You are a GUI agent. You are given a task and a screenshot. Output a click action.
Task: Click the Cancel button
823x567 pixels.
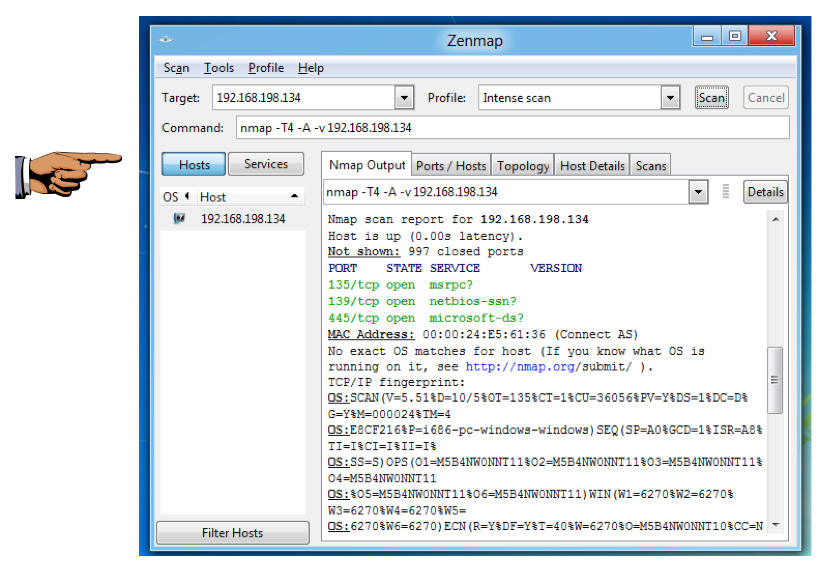point(766,98)
